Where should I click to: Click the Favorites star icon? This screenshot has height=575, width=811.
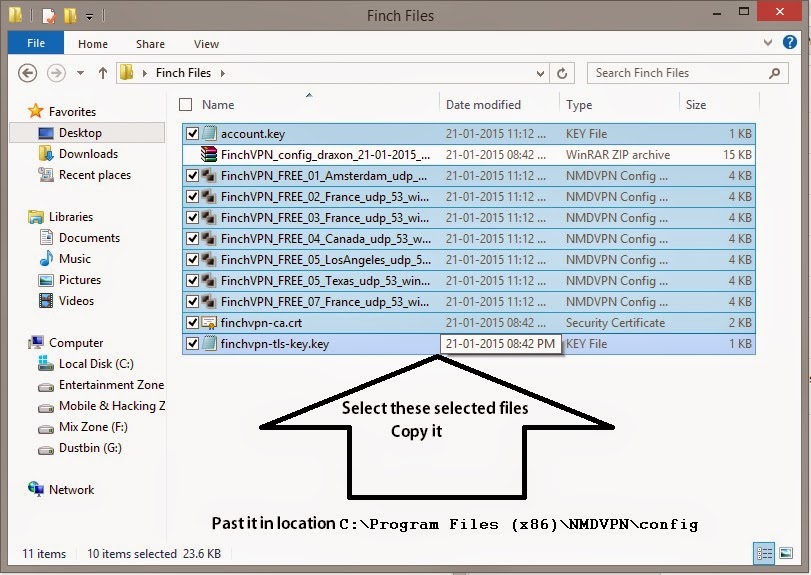(x=36, y=111)
